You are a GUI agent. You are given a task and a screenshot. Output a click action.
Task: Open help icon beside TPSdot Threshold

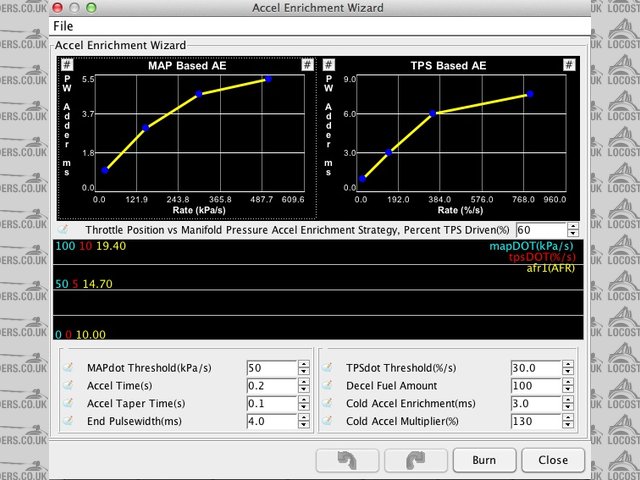point(327,367)
